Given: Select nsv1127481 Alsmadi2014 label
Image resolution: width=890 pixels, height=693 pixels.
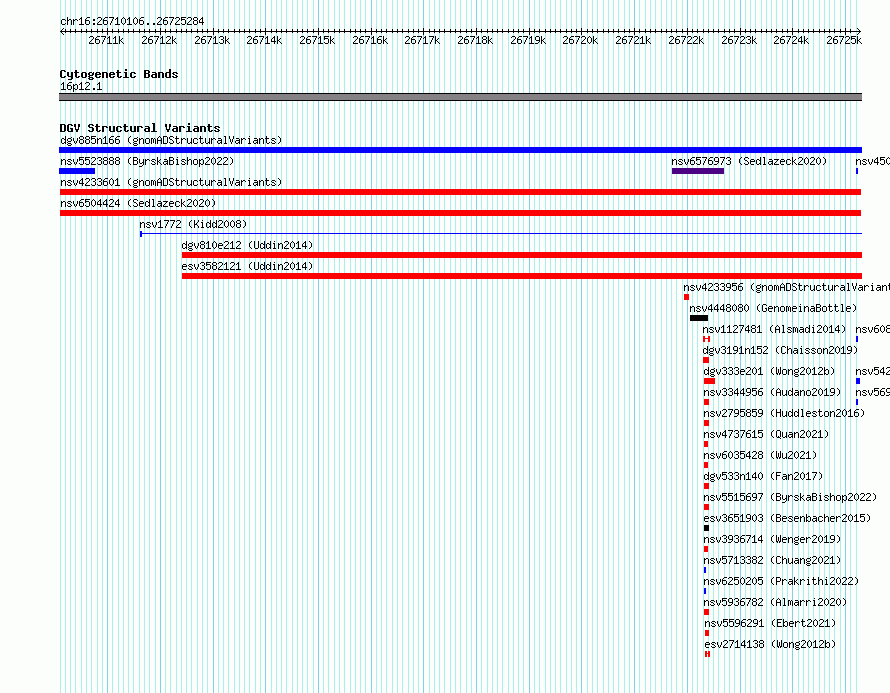Looking at the screenshot, I should coord(774,329).
